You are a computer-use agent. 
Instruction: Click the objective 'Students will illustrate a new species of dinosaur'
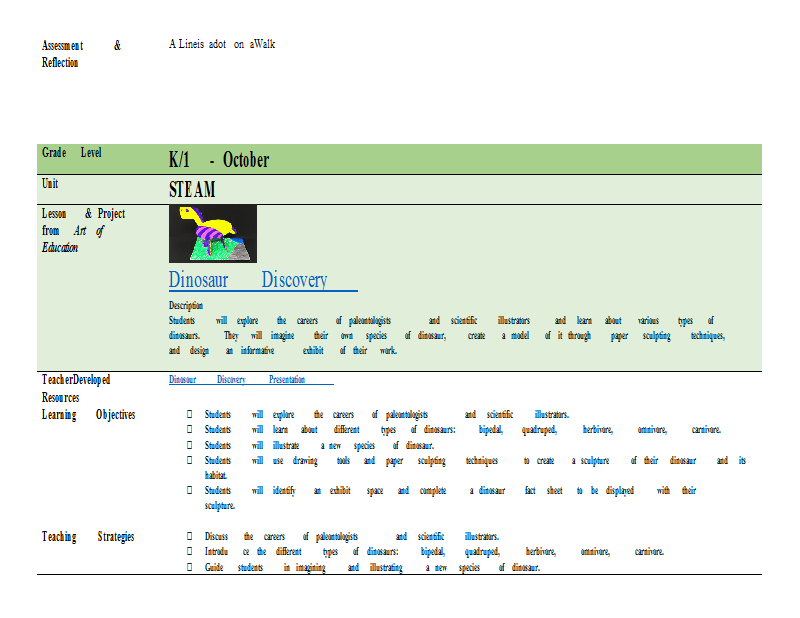(319, 446)
